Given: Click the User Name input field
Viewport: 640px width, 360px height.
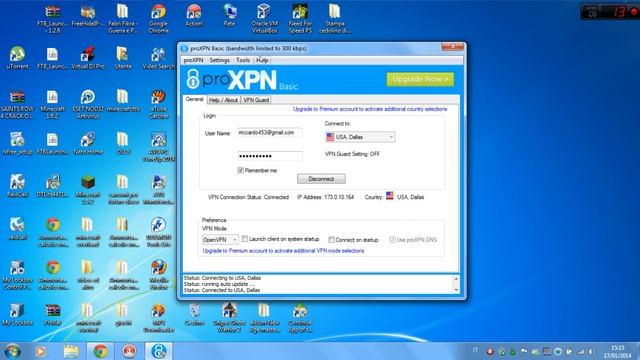Looking at the screenshot, I should point(270,133).
